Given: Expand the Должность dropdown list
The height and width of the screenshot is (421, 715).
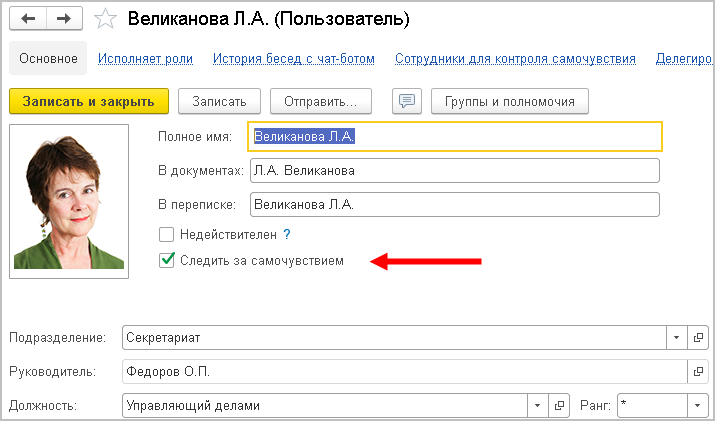Looking at the screenshot, I should (538, 406).
